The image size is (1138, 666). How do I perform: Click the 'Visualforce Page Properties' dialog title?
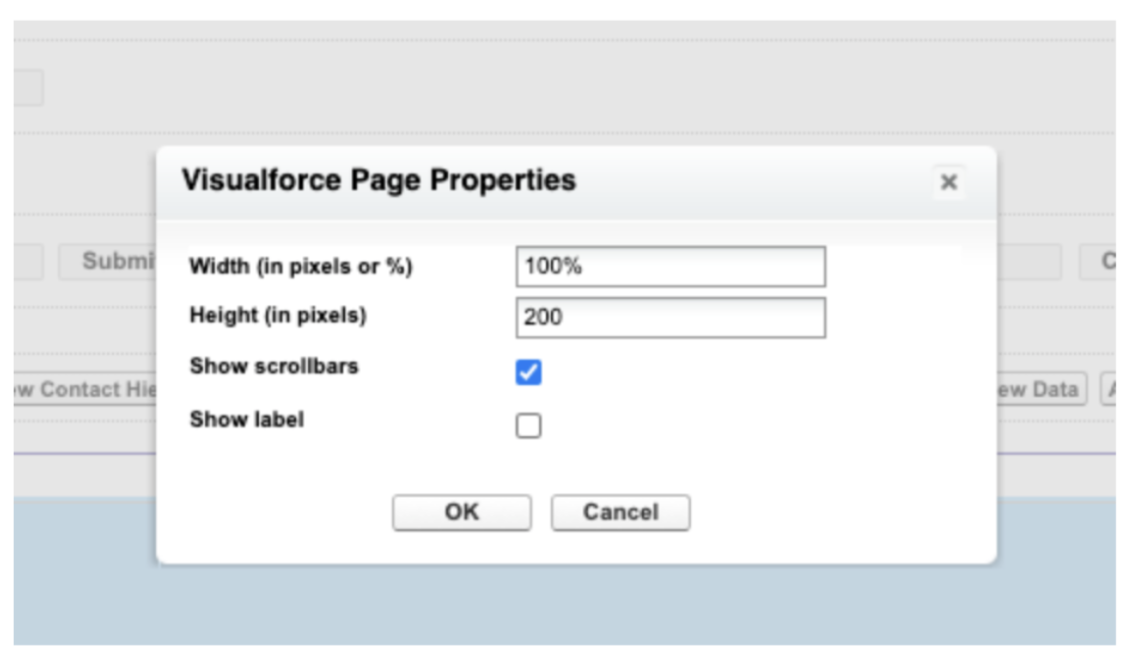coord(379,180)
